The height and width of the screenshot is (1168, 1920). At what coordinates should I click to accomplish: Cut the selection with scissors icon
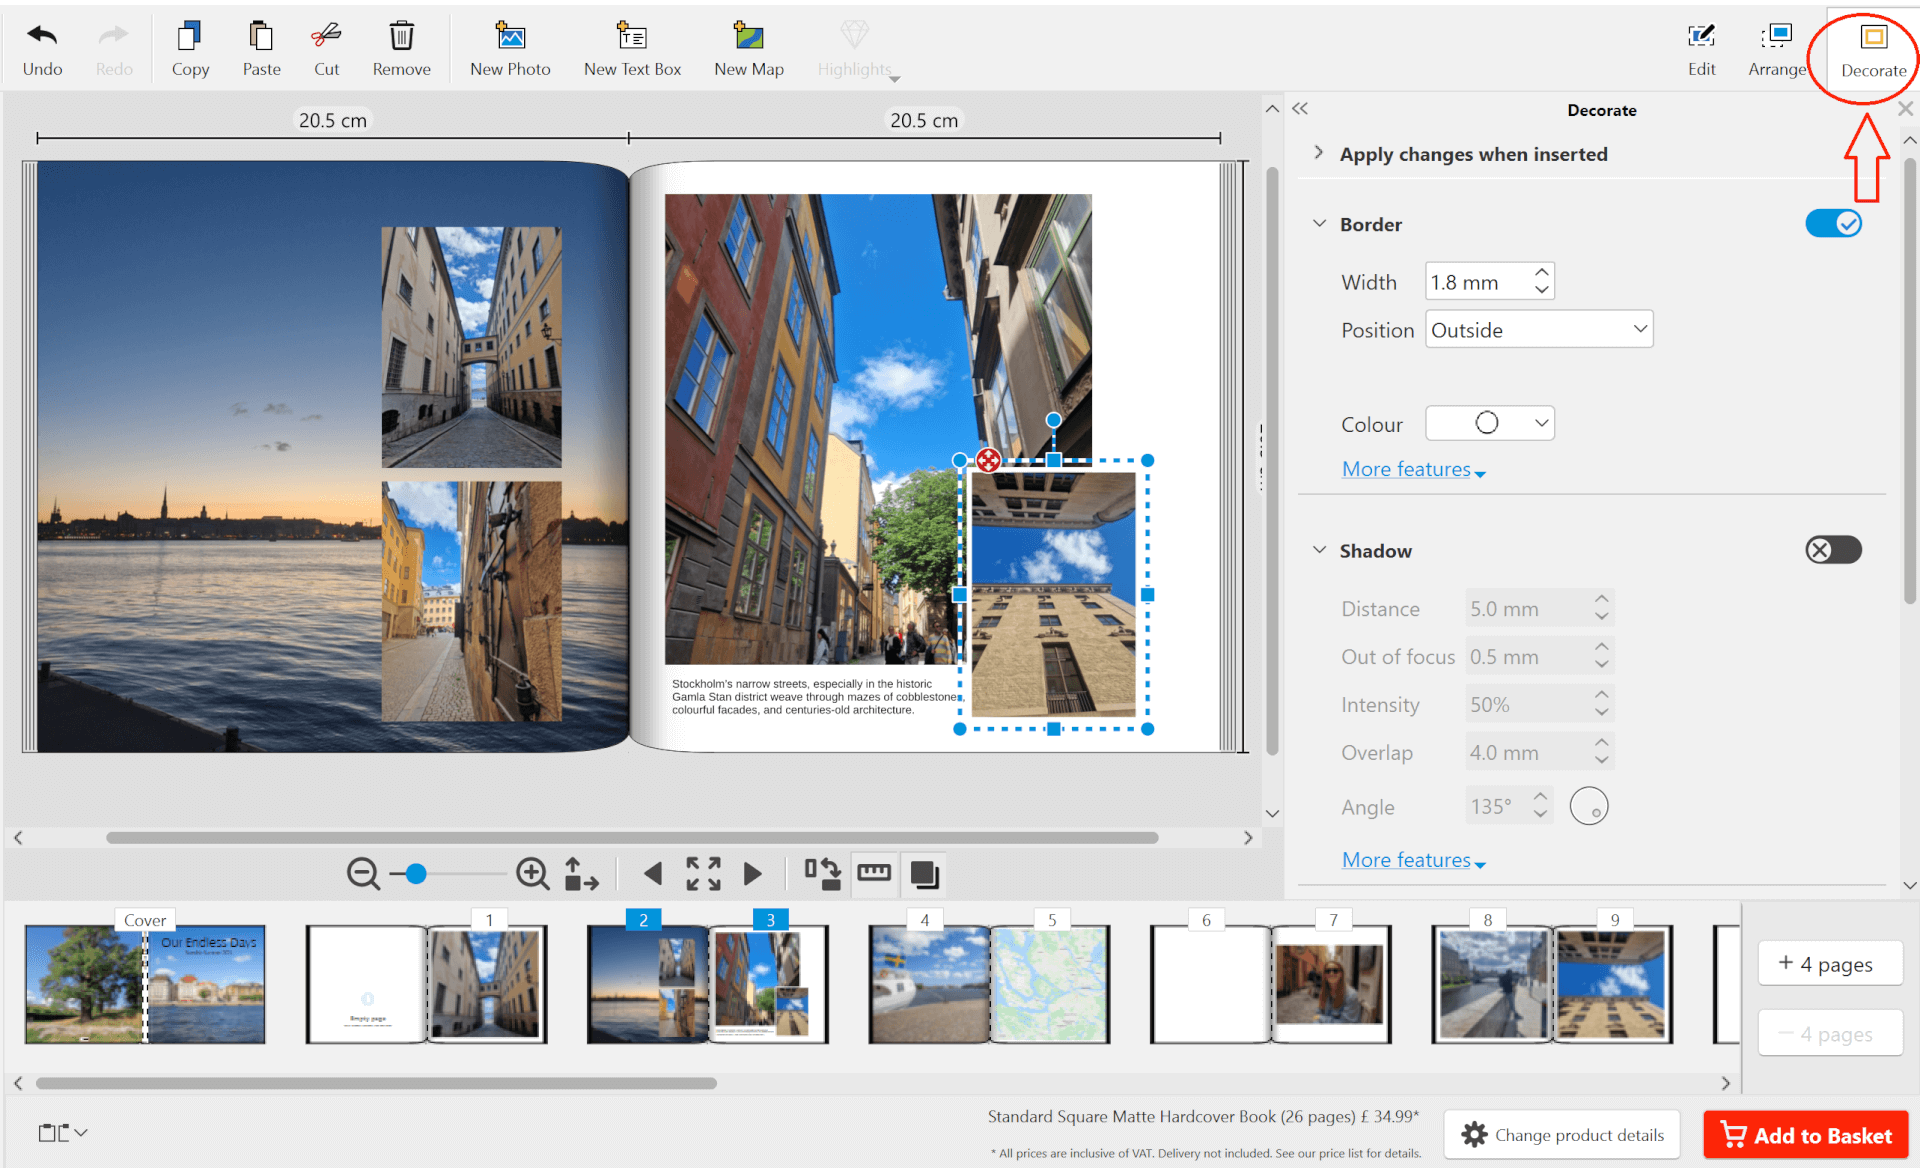coord(326,48)
